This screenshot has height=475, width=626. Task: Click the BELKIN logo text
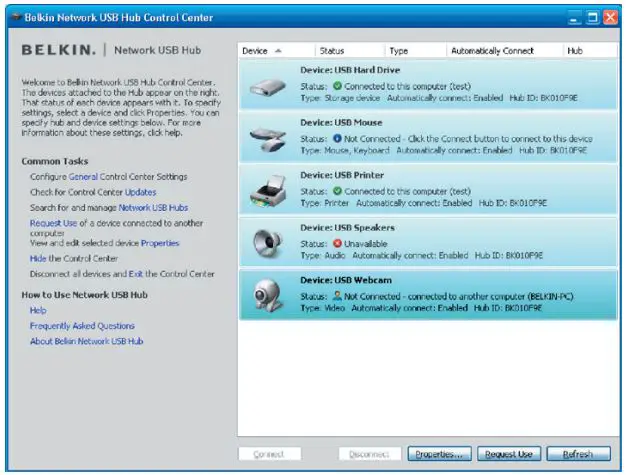[59, 50]
